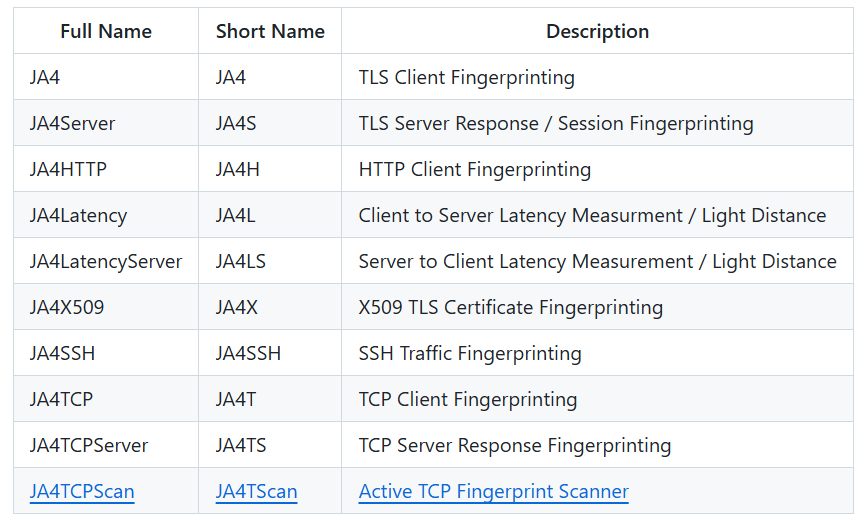Select the Description column header
This screenshot has width=865, height=524.
[x=597, y=31]
